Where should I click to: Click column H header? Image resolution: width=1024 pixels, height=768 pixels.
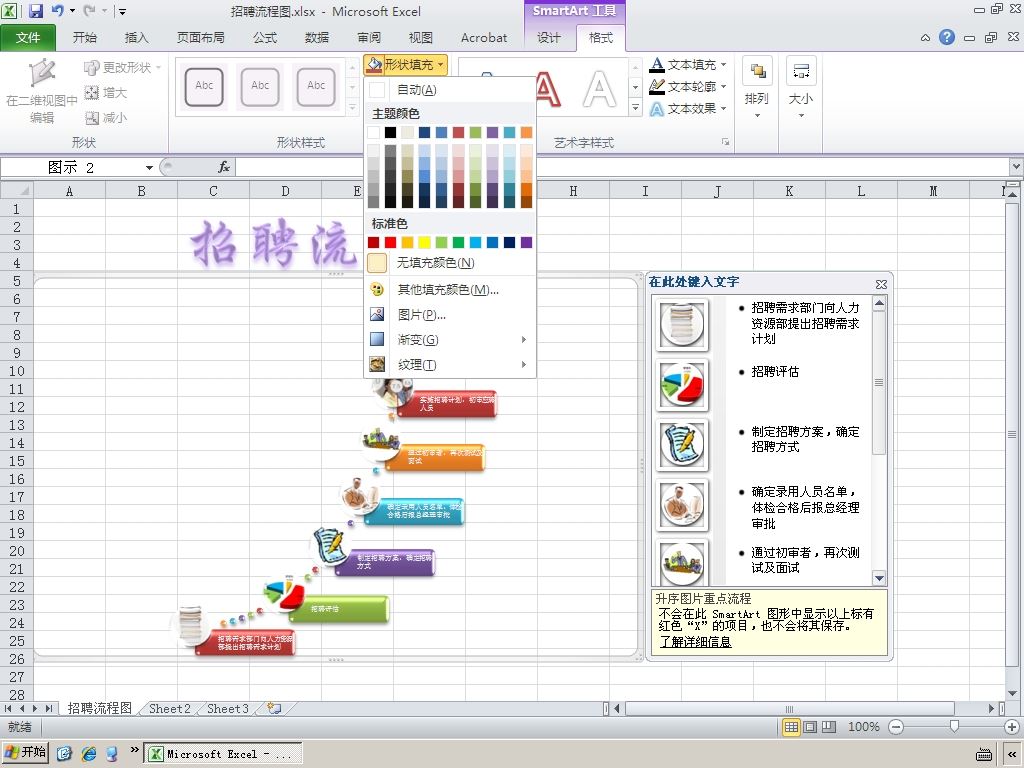(x=573, y=191)
